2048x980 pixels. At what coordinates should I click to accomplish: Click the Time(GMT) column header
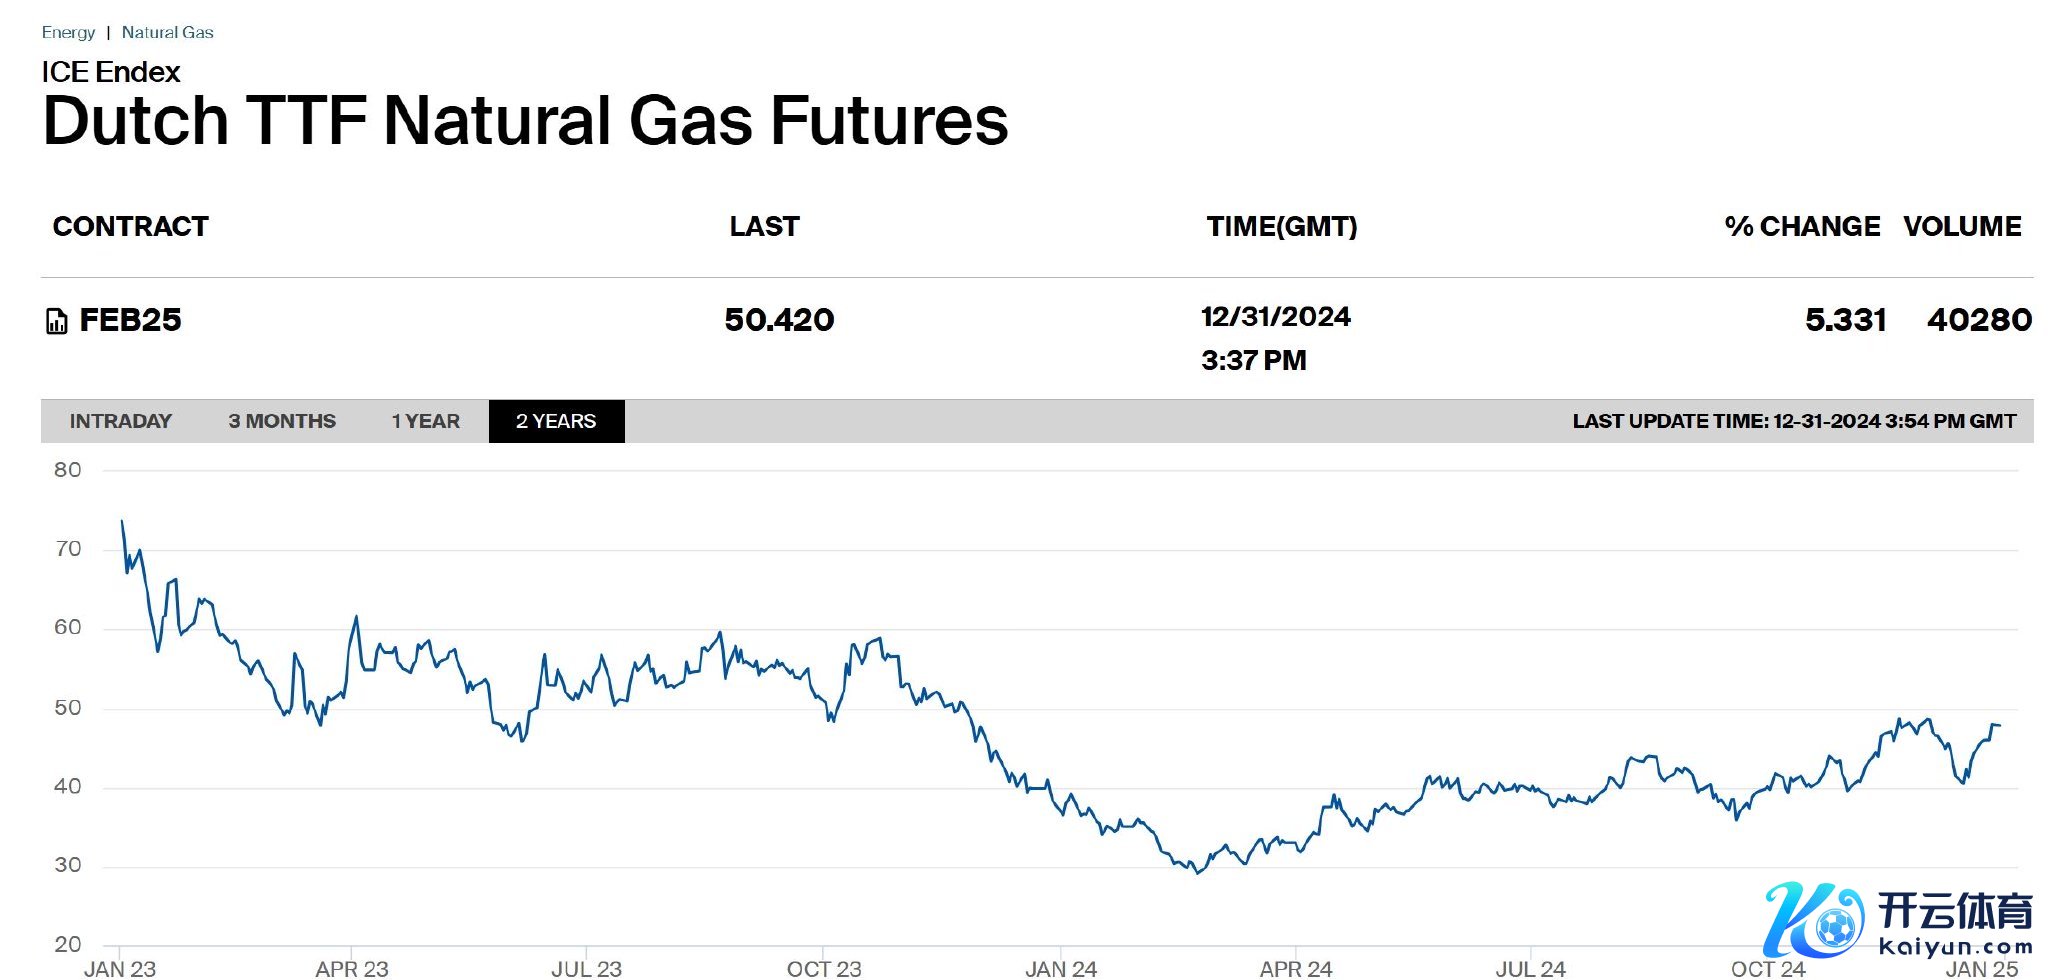pyautogui.click(x=1281, y=227)
